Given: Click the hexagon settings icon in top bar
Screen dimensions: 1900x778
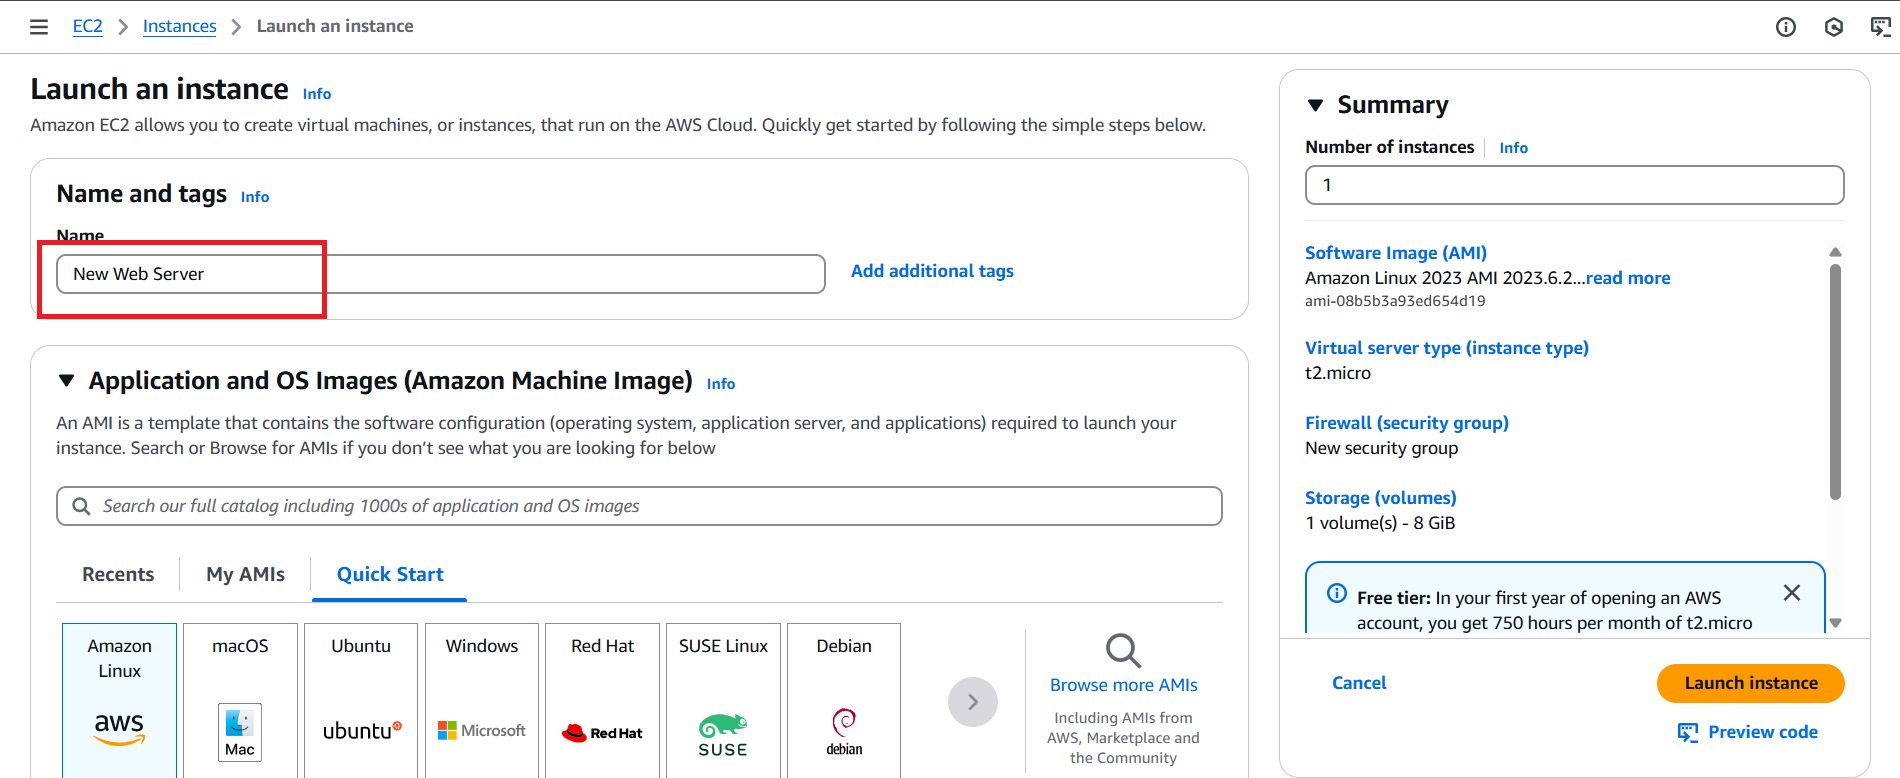Looking at the screenshot, I should point(1834,27).
